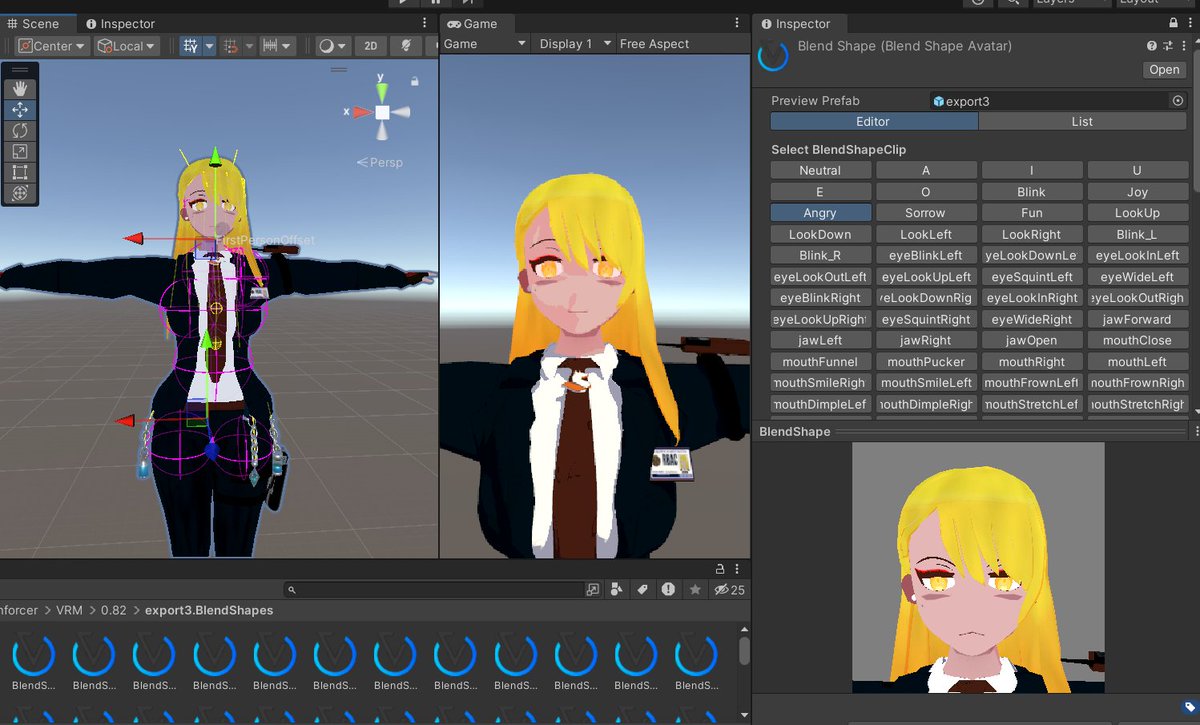This screenshot has width=1200, height=725.
Task: Toggle grid snapping icon in Scene toolbar
Action: pos(190,45)
